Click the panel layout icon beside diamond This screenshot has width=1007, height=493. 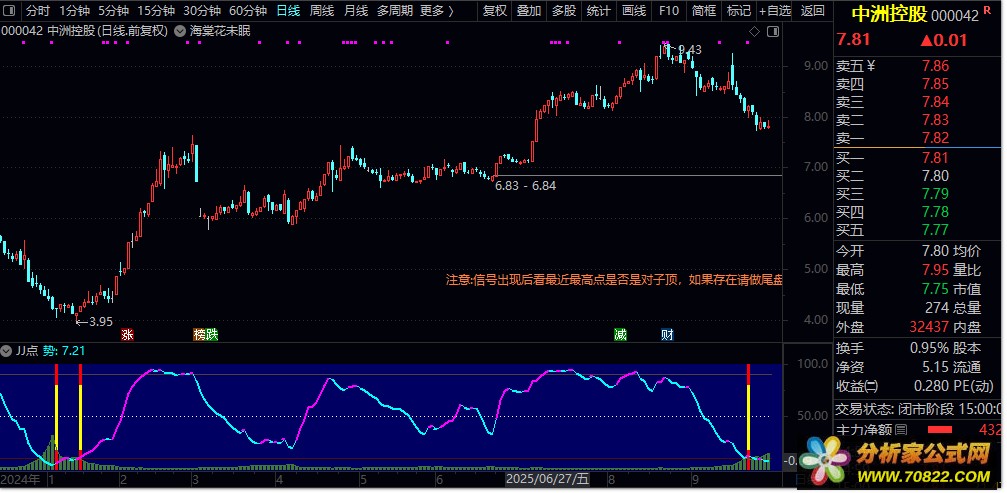pyautogui.click(x=772, y=32)
